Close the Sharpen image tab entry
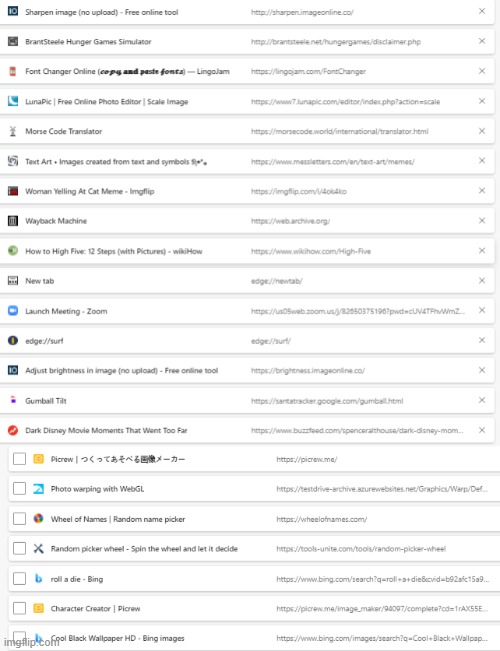The width and height of the screenshot is (500, 651). [x=482, y=11]
